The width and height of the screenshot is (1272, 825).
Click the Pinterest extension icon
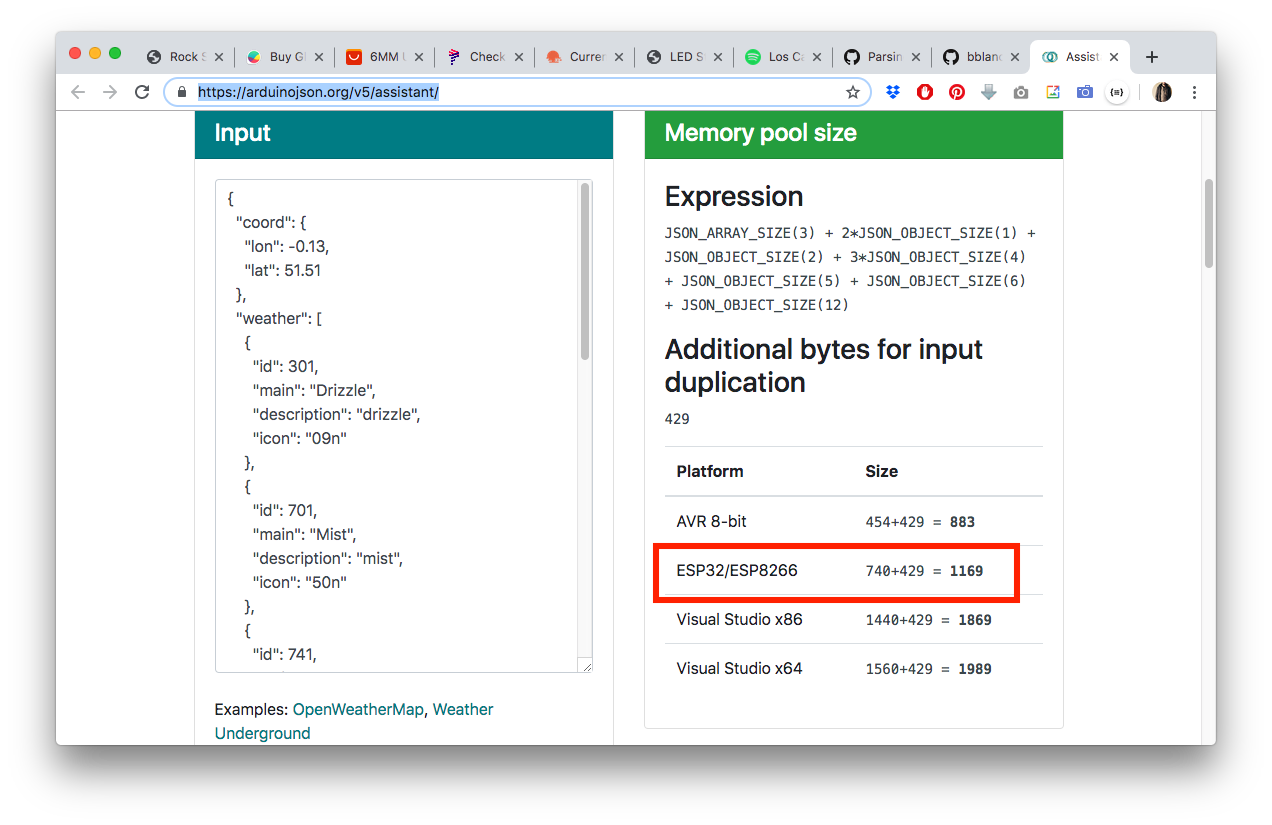(x=957, y=92)
